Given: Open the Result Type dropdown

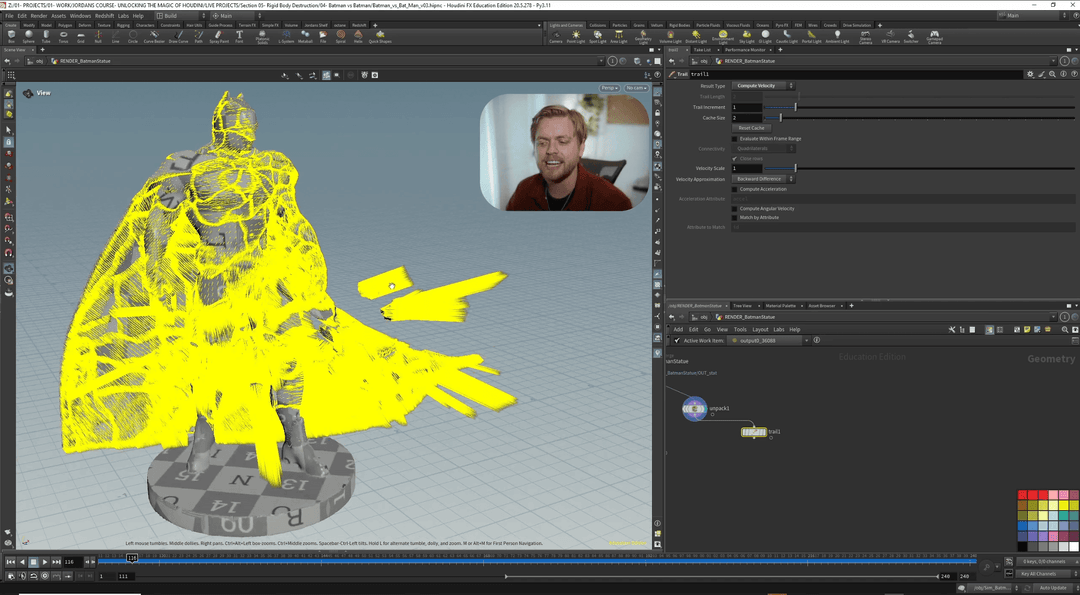Looking at the screenshot, I should click(x=763, y=86).
